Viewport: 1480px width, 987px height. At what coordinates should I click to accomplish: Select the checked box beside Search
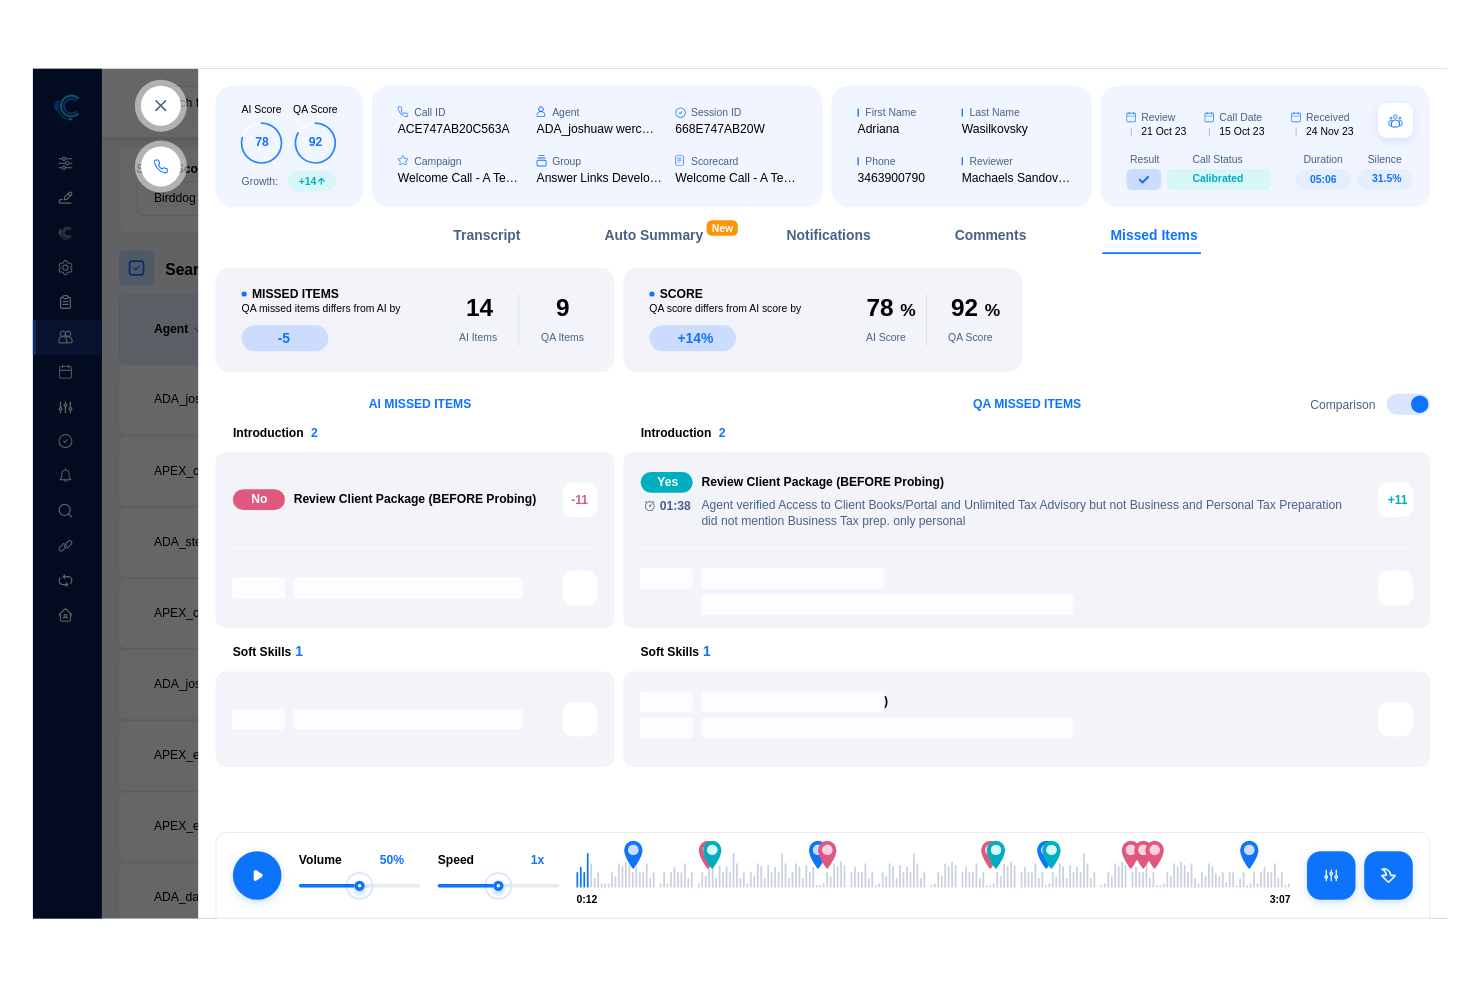pos(136,267)
